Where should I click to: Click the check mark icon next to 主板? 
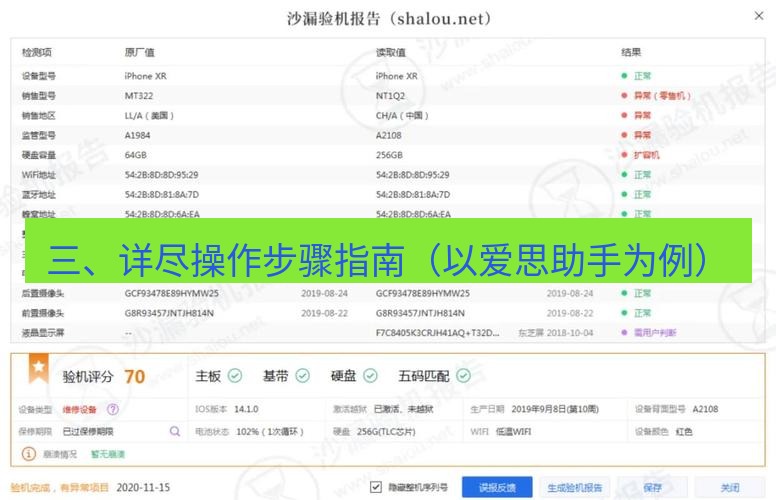tap(235, 376)
